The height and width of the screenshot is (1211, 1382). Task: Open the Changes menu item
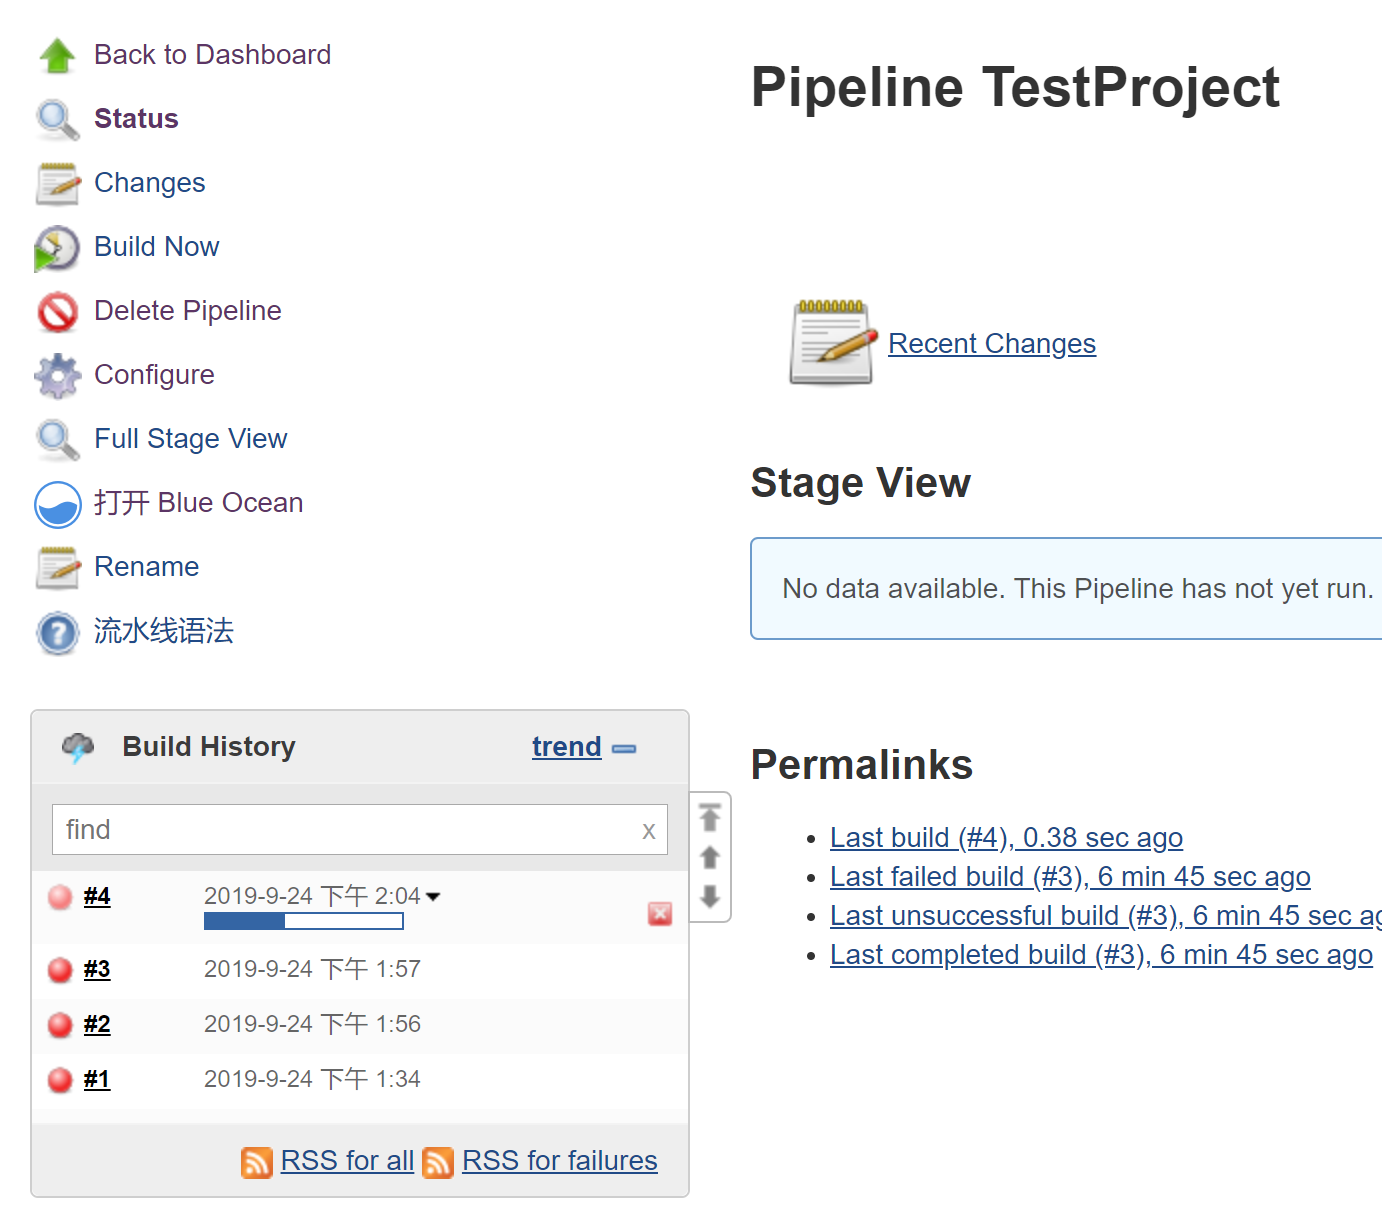(149, 182)
